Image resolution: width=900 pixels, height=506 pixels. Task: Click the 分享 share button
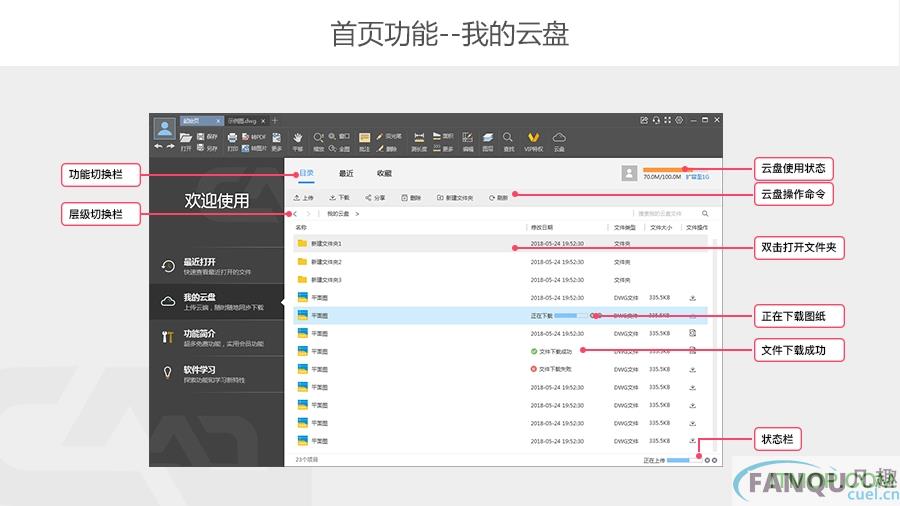pos(375,197)
